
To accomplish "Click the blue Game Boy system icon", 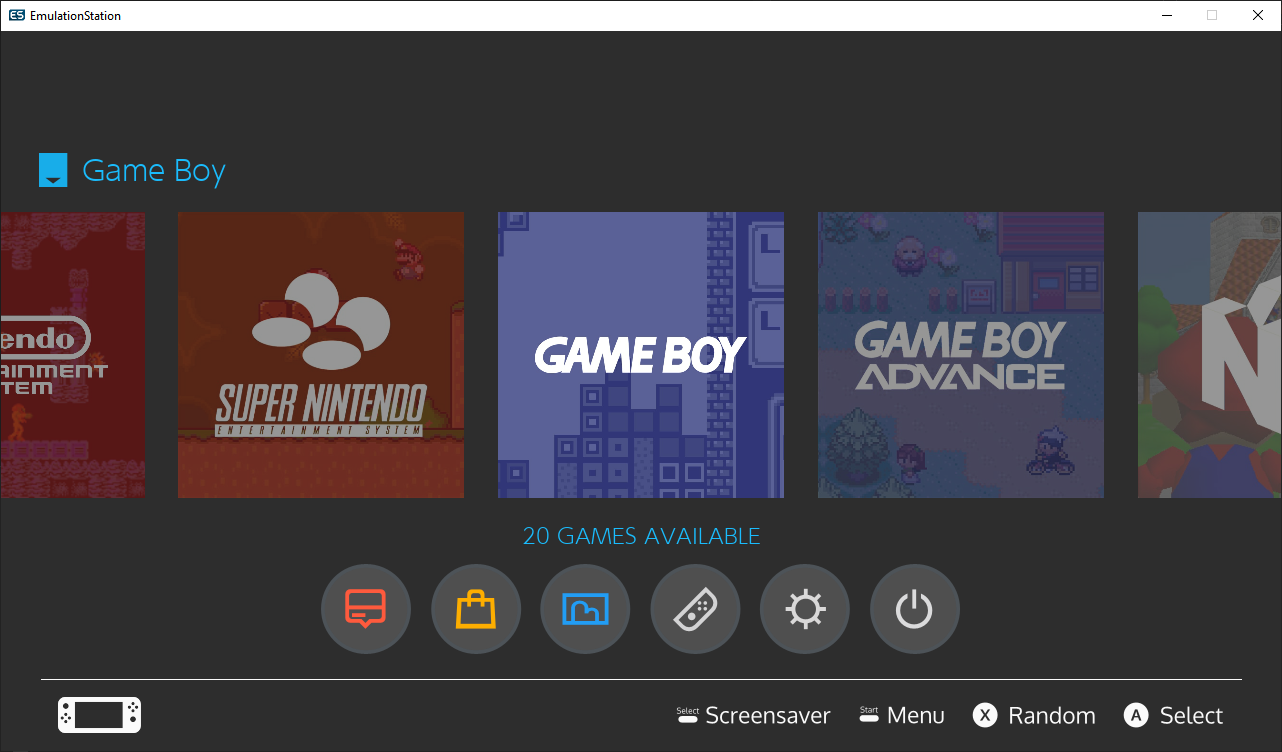I will (53, 170).
